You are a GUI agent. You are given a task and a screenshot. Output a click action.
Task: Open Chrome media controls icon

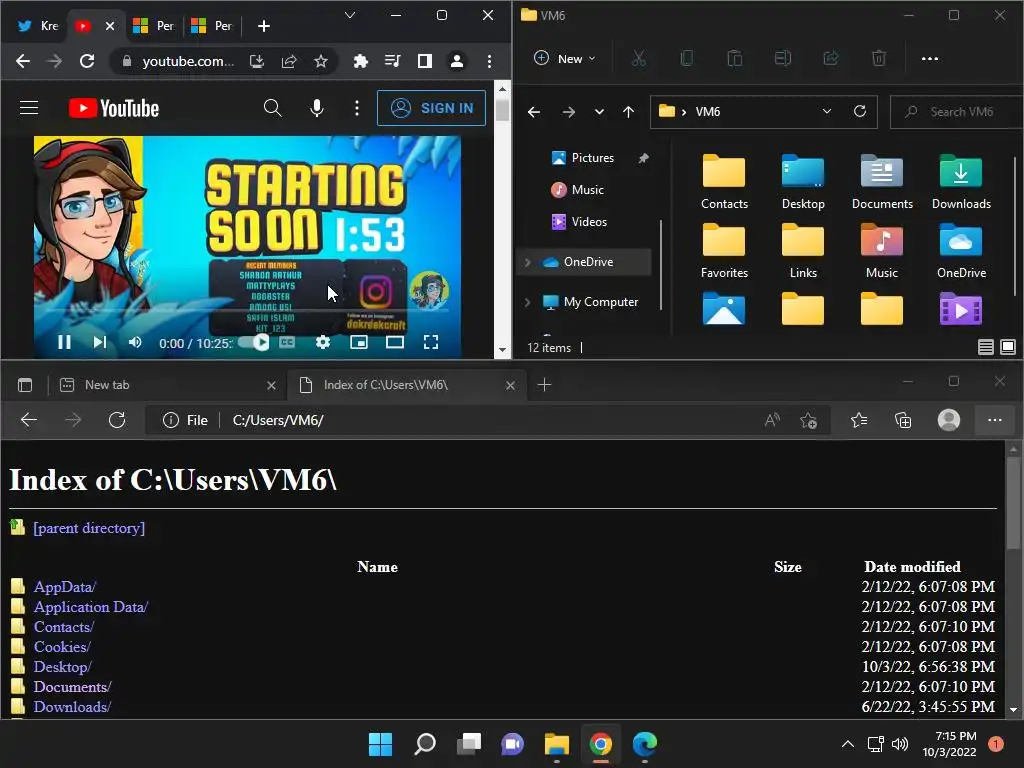(392, 61)
